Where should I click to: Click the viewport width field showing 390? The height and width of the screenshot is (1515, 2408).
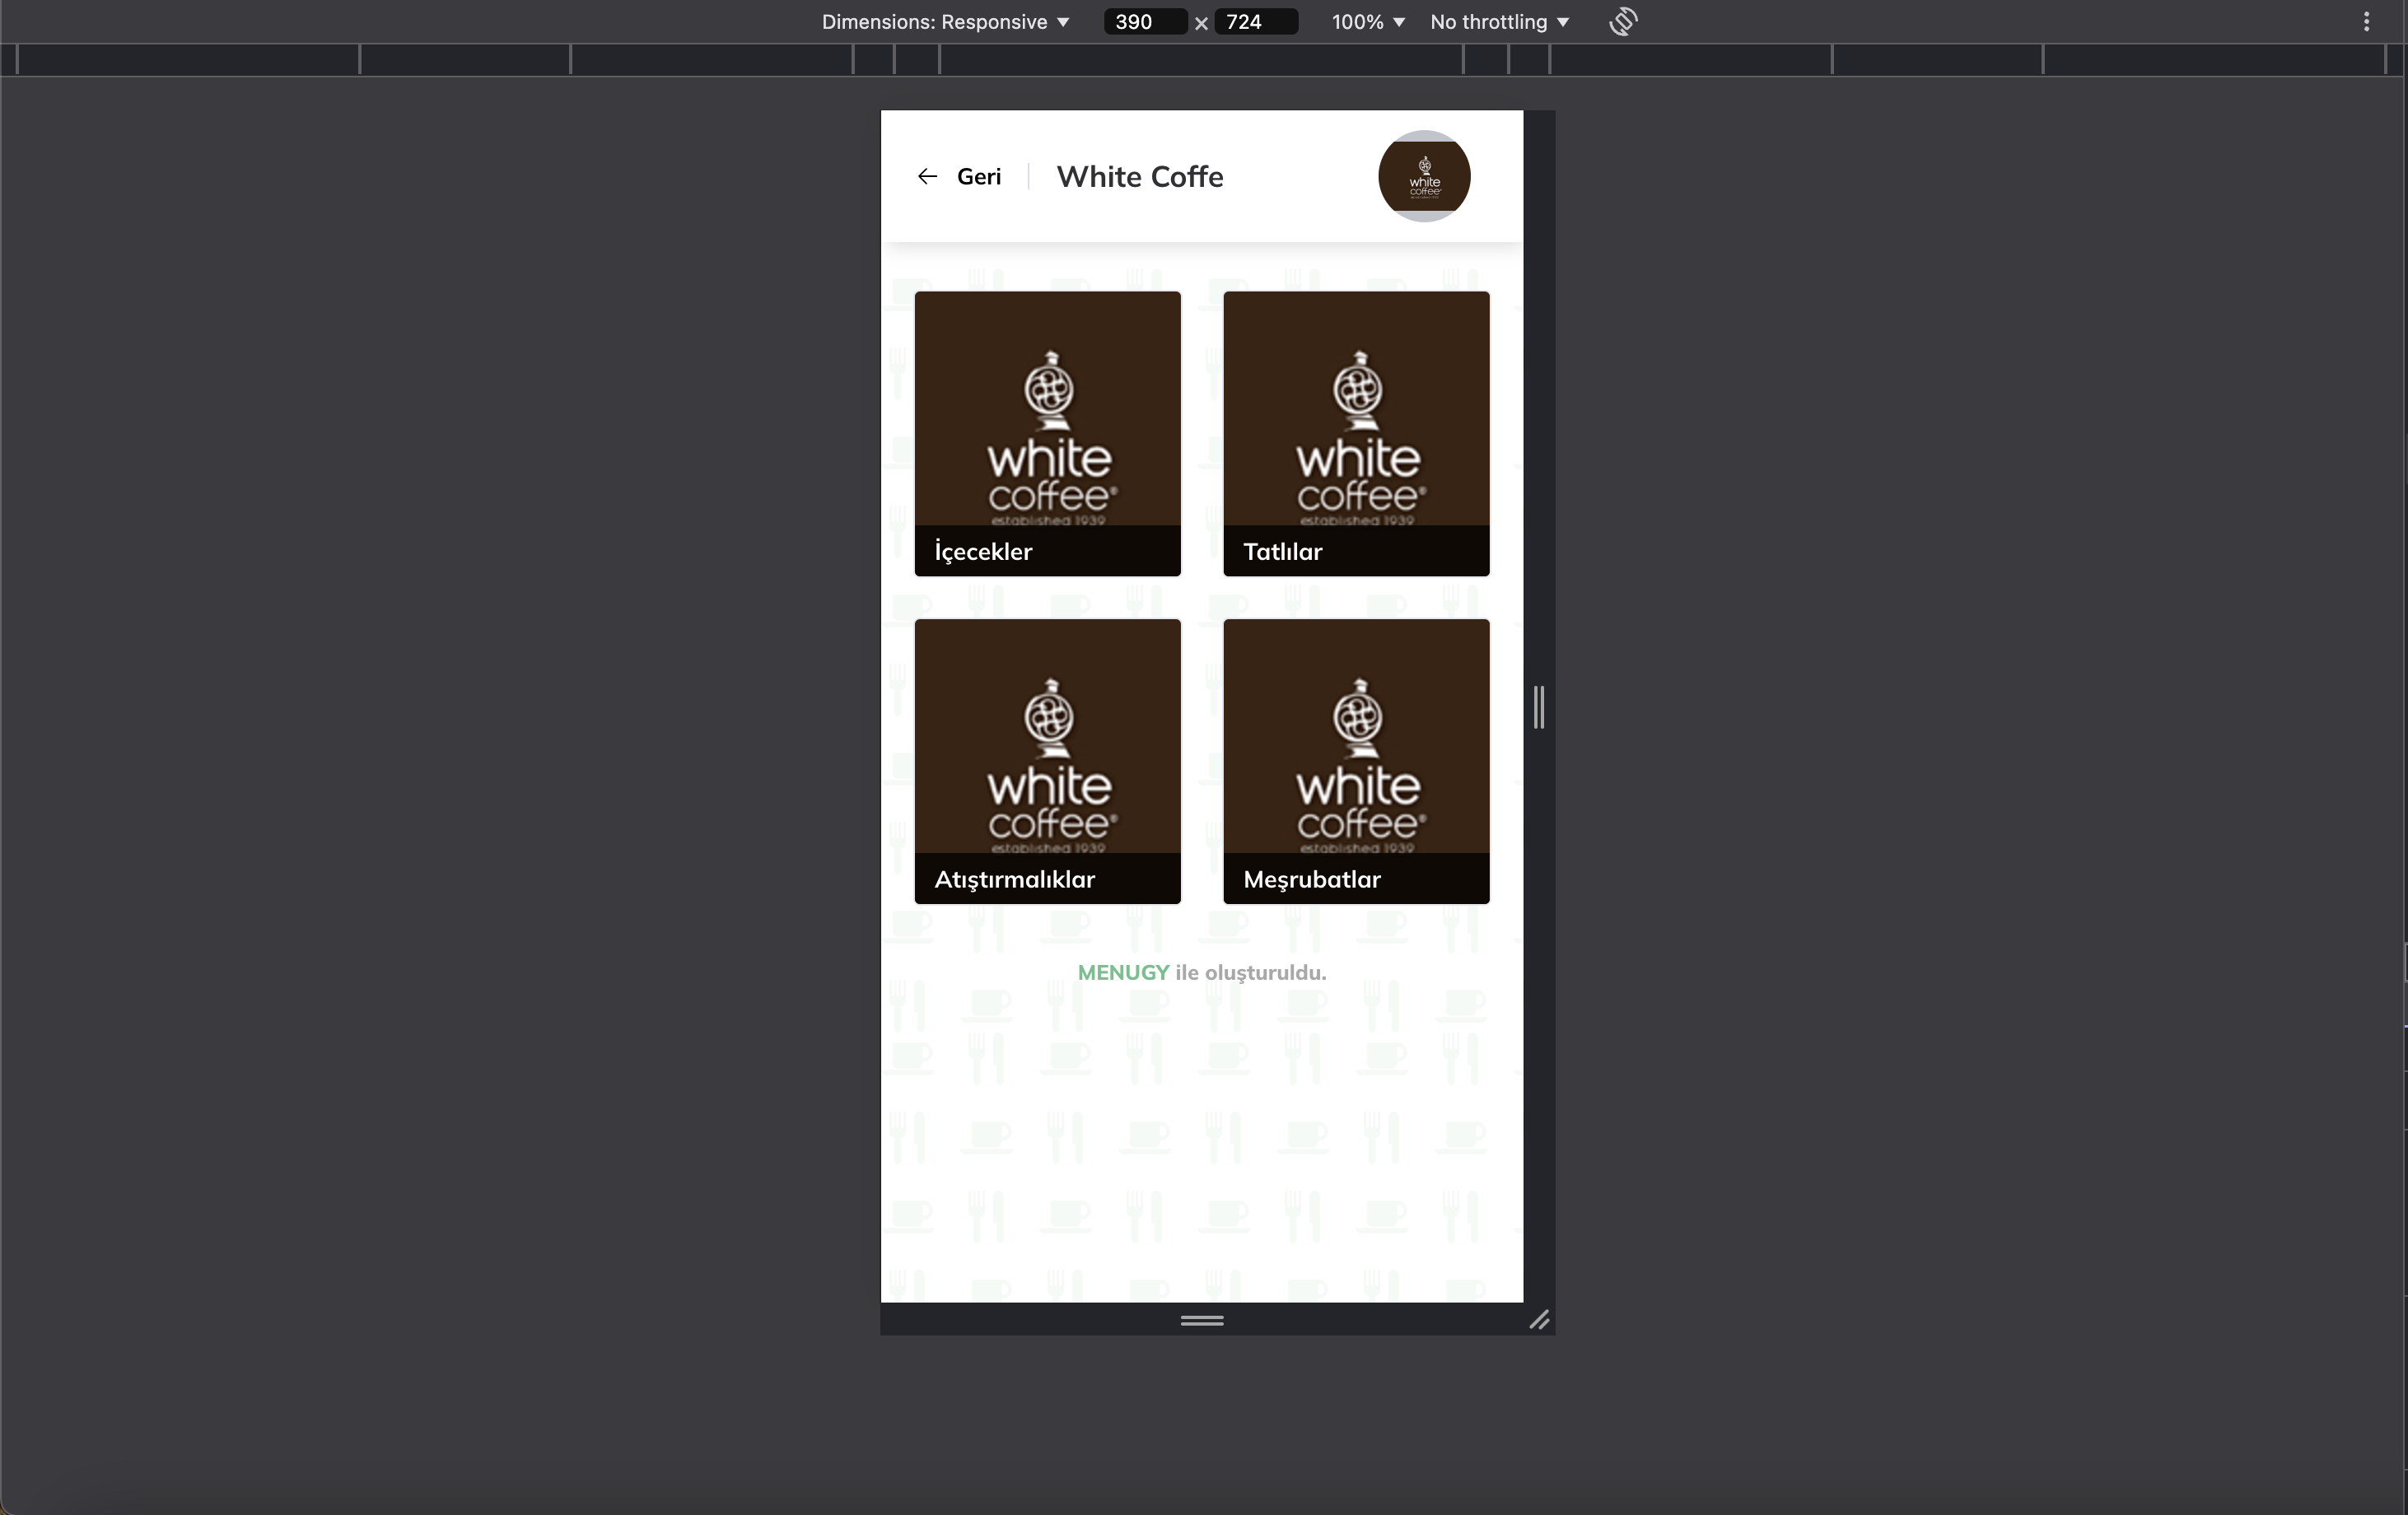click(1145, 22)
